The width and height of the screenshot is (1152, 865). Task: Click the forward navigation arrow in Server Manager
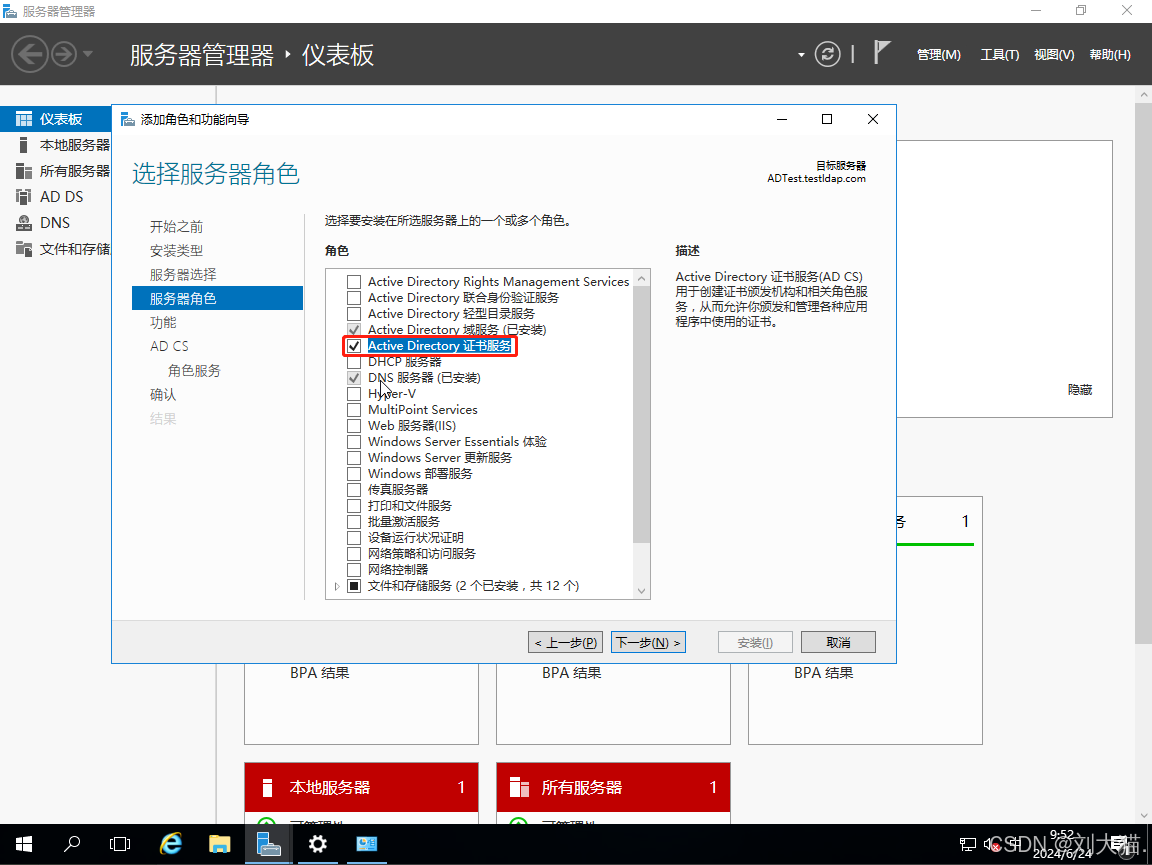pos(64,54)
